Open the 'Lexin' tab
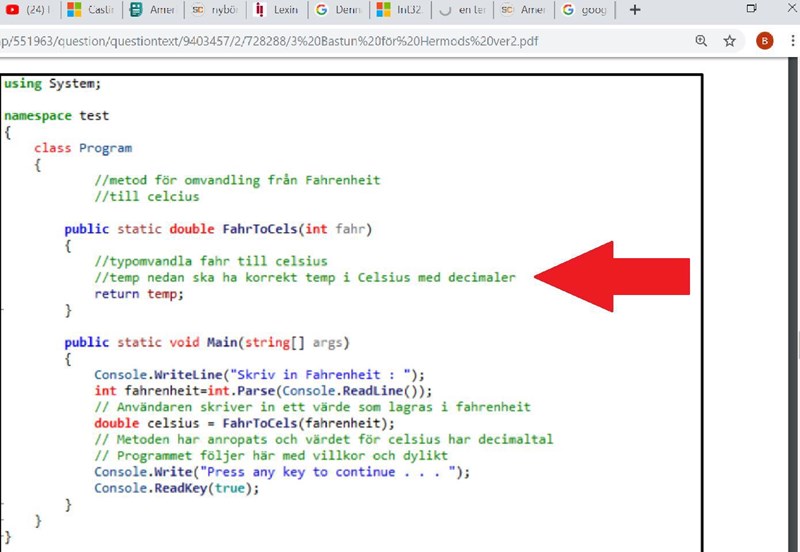The width and height of the screenshot is (800, 552). click(275, 10)
